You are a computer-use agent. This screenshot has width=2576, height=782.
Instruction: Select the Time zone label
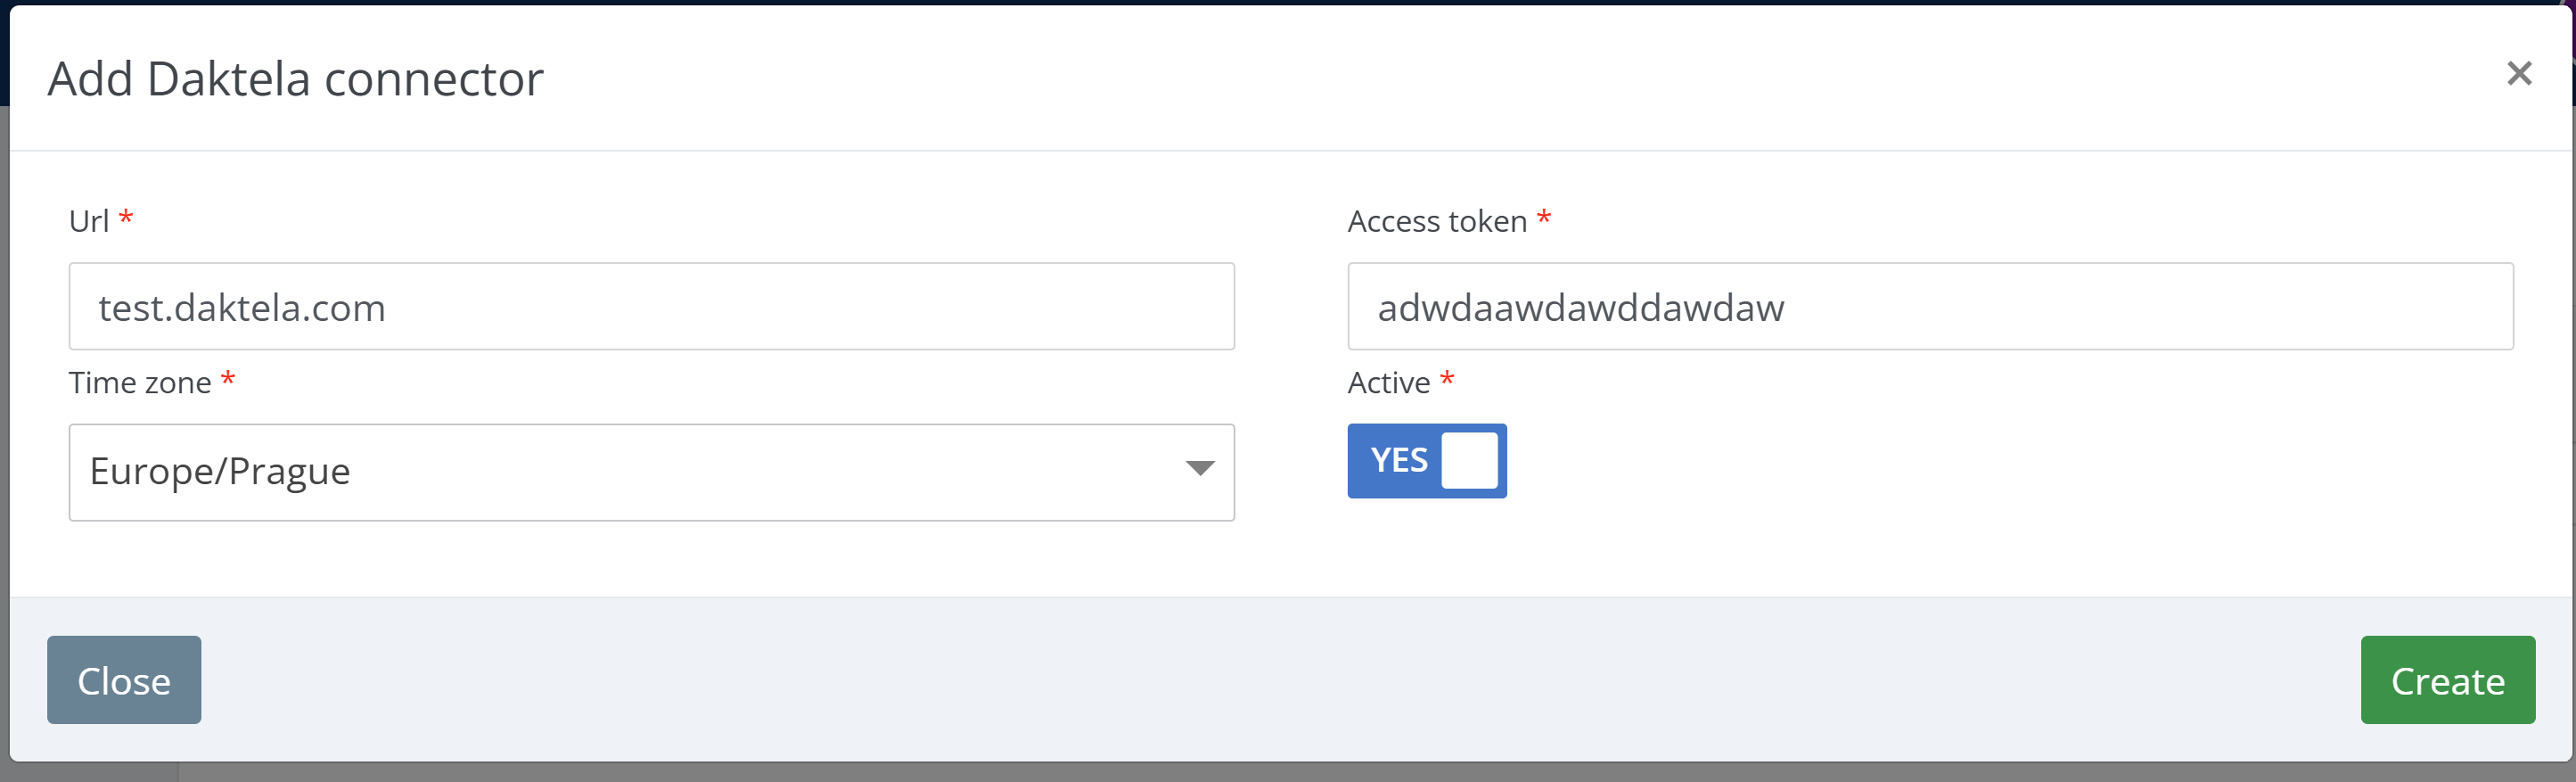pyautogui.click(x=139, y=383)
